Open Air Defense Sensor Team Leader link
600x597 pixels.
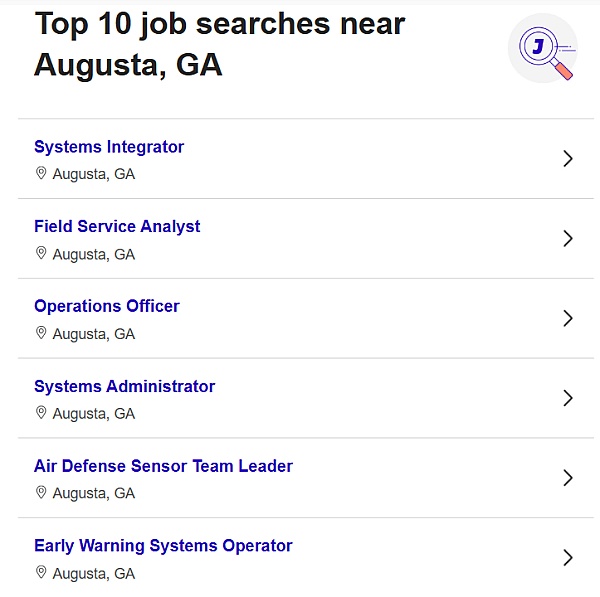pos(163,466)
